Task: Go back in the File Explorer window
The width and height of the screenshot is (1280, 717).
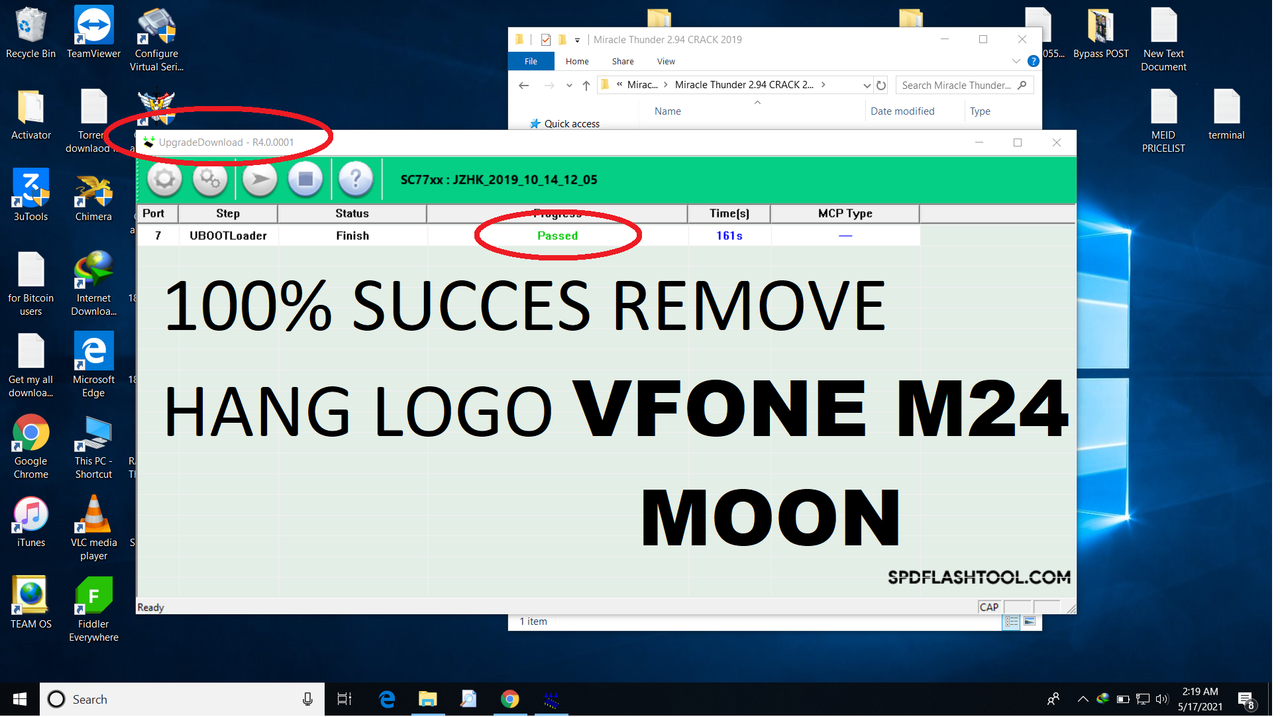Action: click(x=524, y=86)
